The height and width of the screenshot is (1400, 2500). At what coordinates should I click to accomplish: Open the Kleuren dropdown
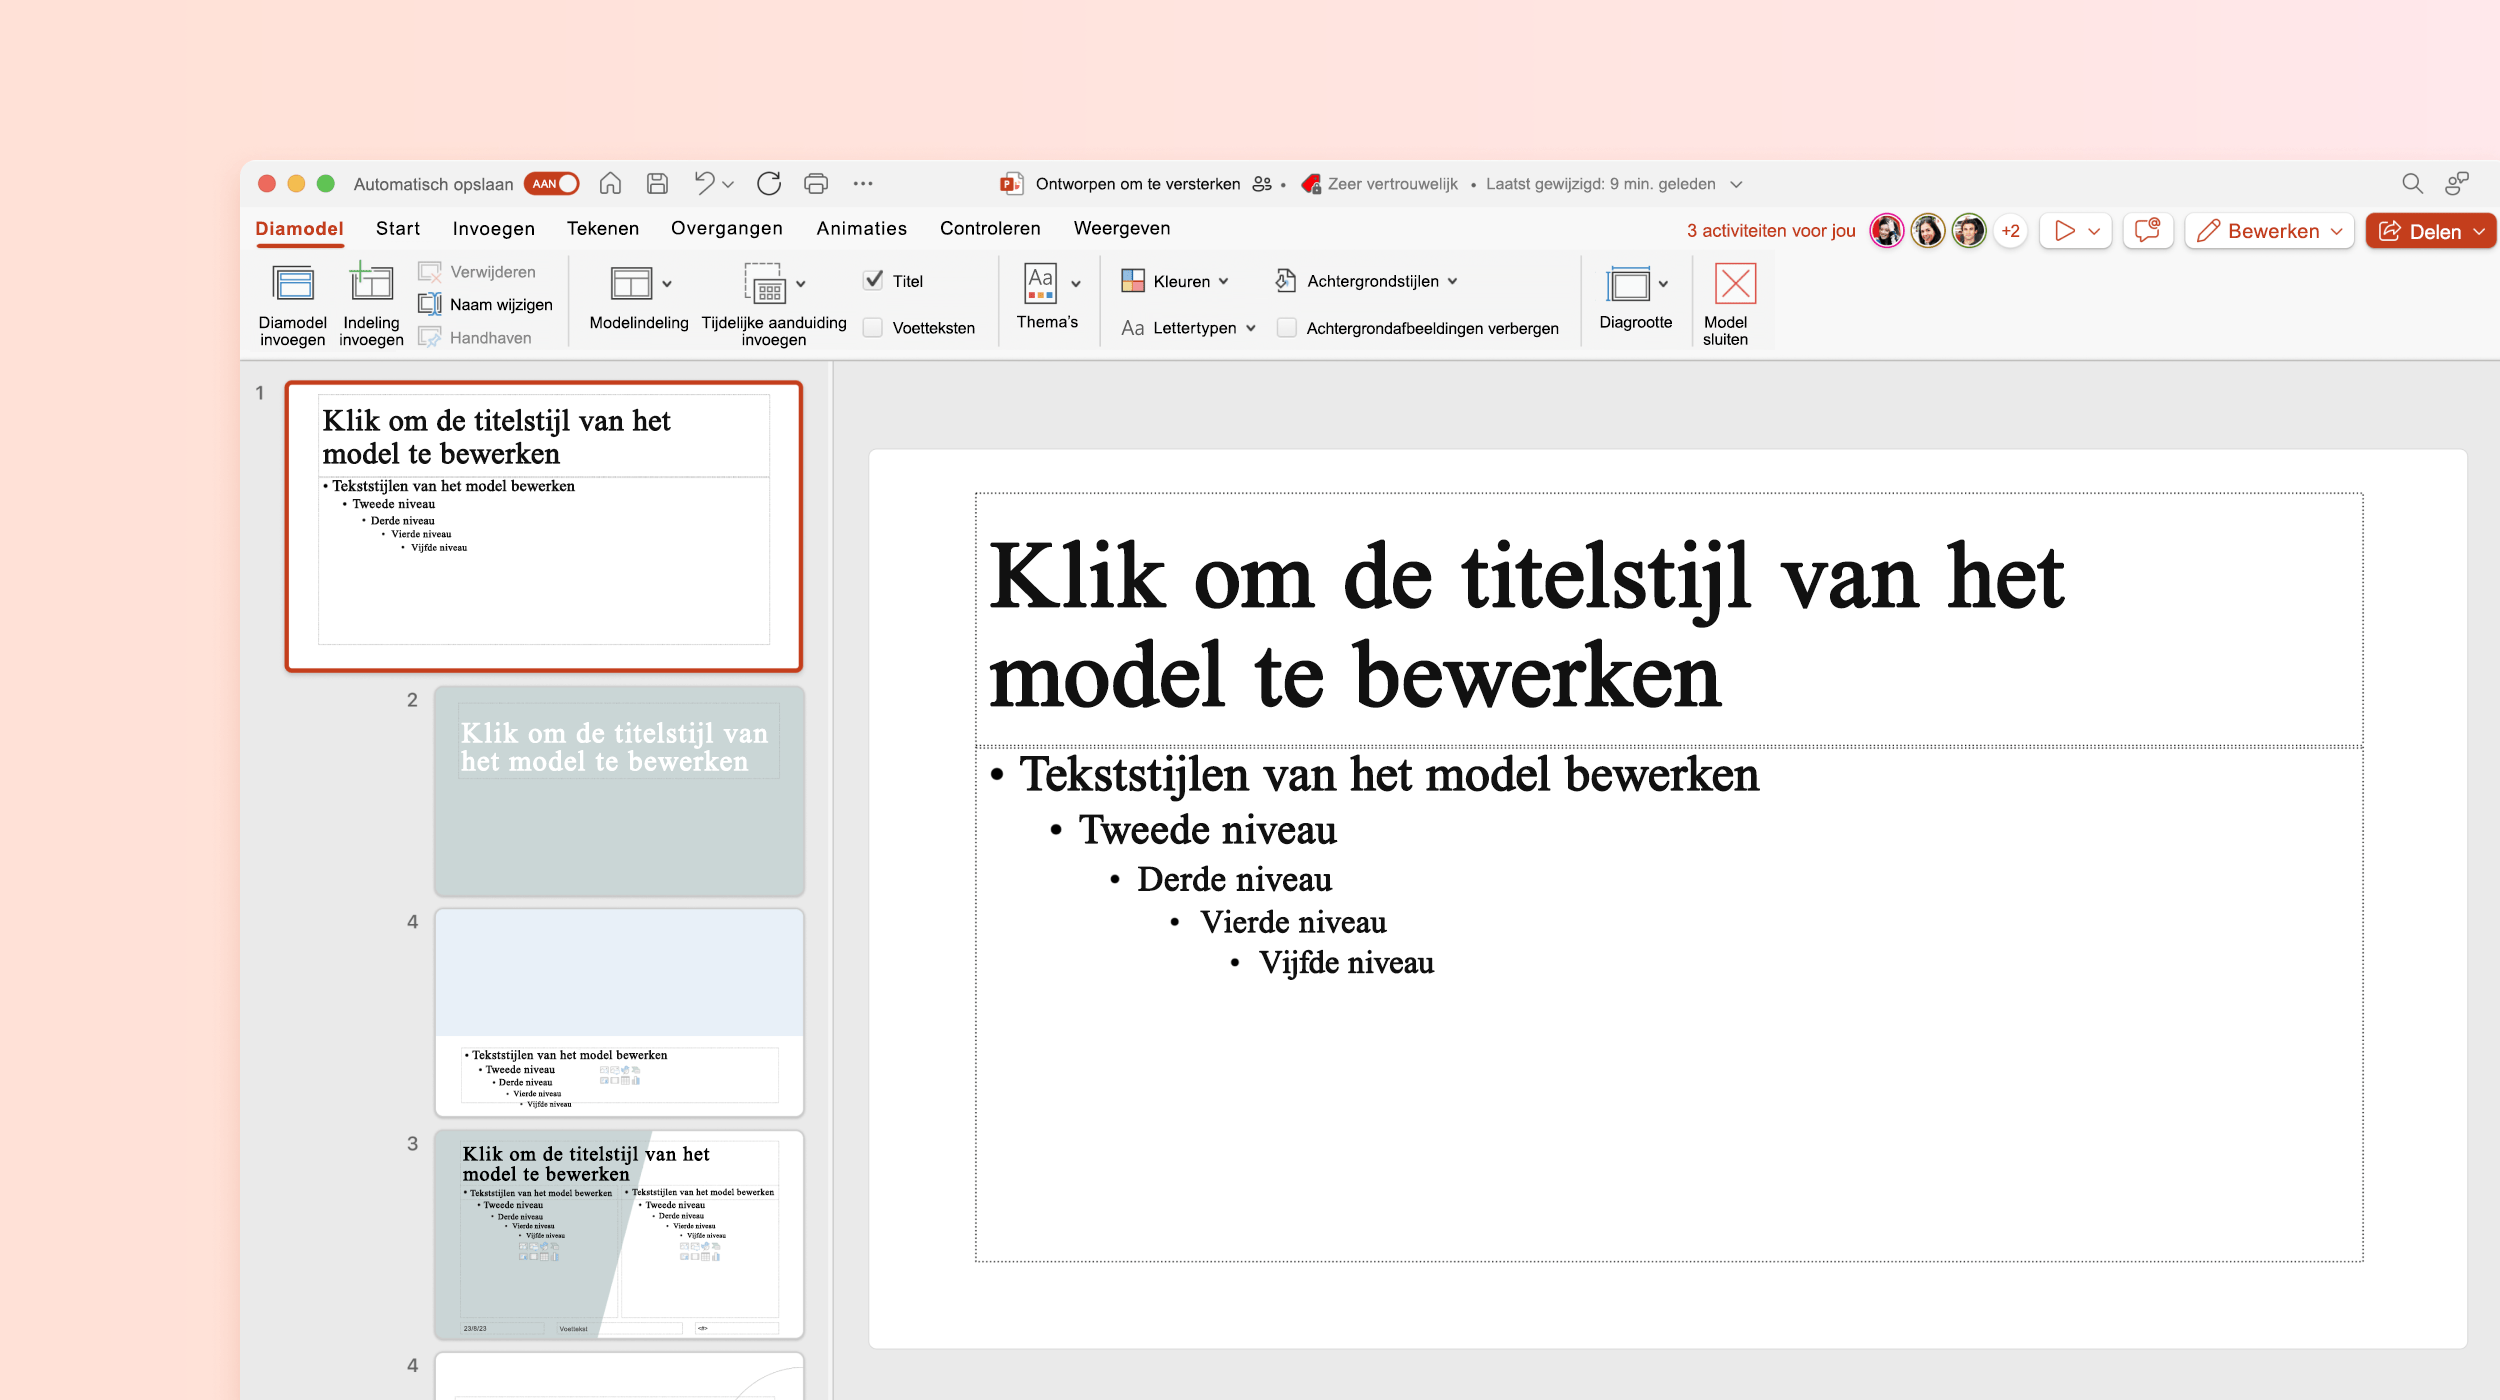[1175, 281]
